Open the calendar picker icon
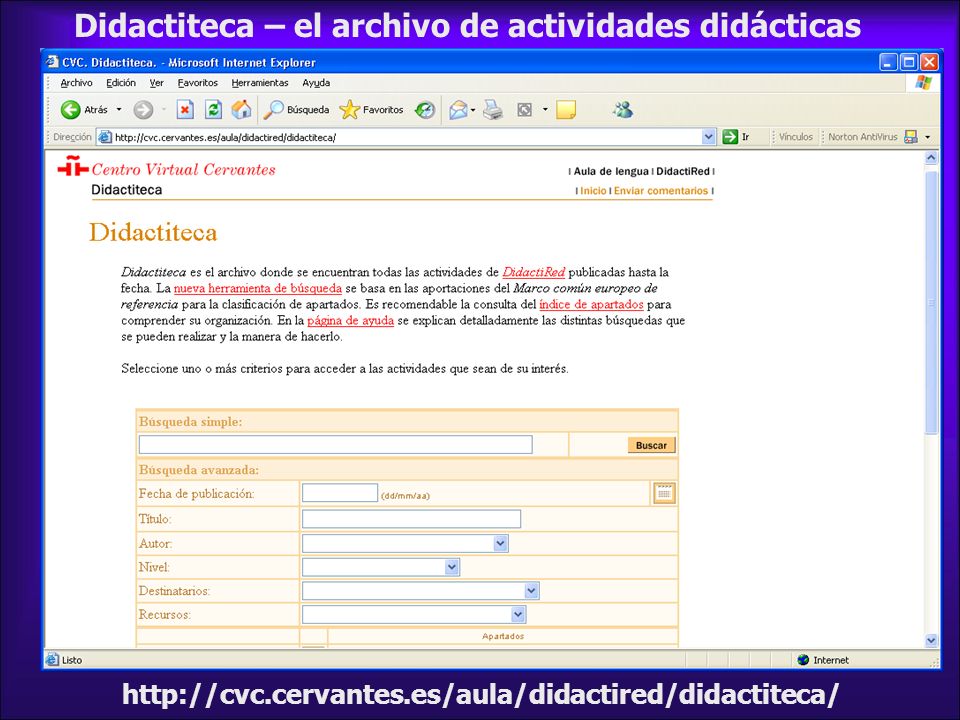960x720 pixels. click(664, 493)
